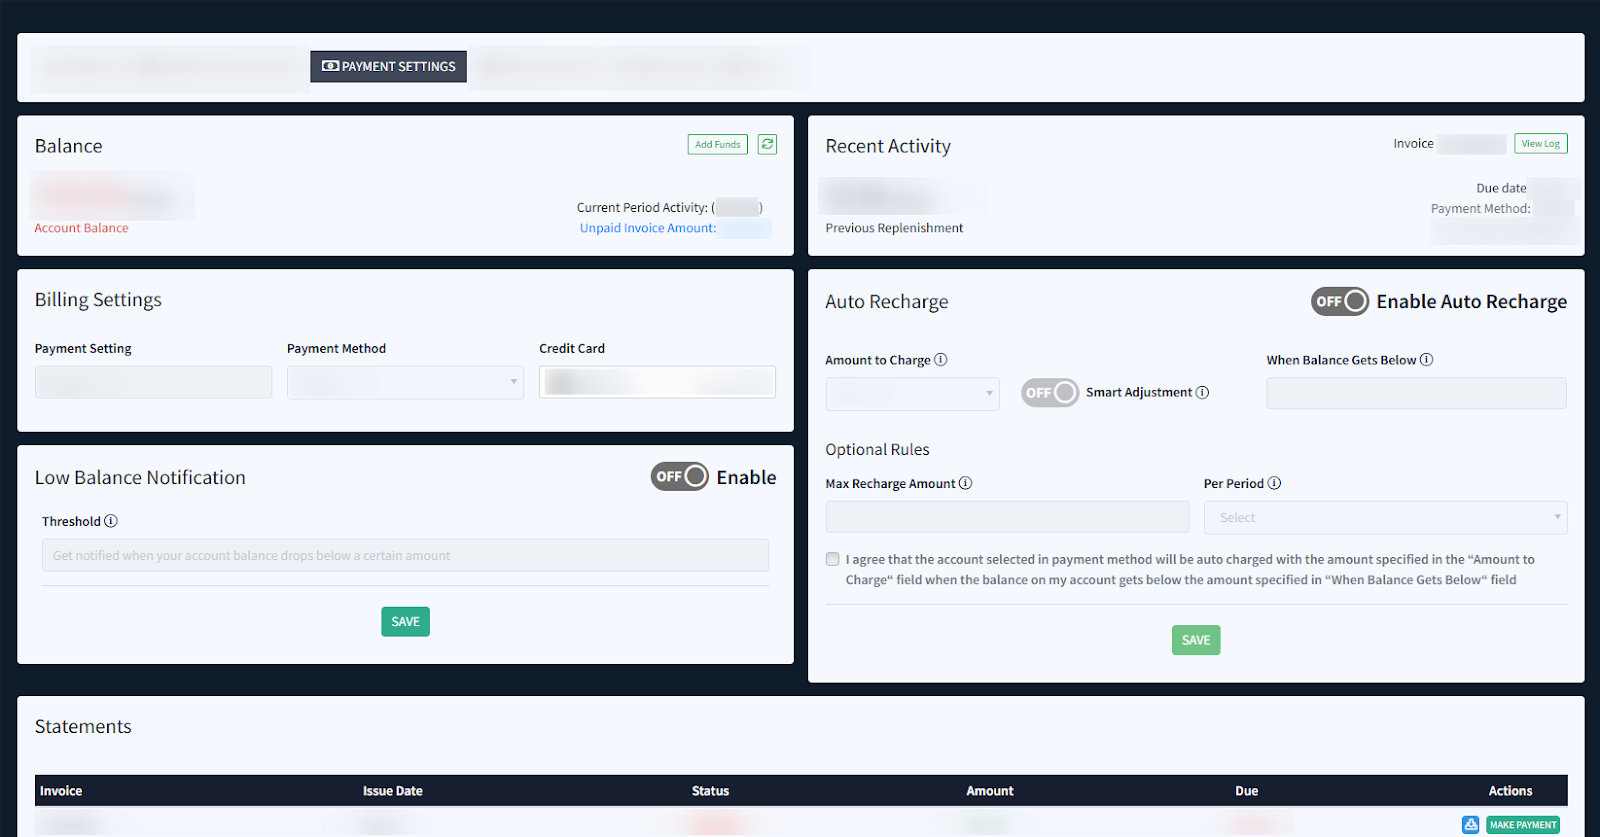Viewport: 1600px width, 837px height.
Task: Click the Threshold amount input field
Action: coord(405,556)
